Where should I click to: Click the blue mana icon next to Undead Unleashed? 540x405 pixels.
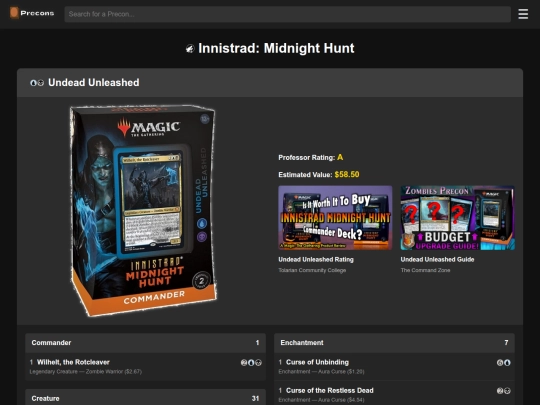coord(33,83)
